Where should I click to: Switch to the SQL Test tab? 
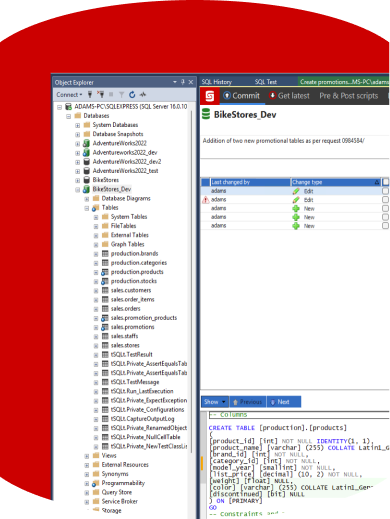click(x=266, y=82)
